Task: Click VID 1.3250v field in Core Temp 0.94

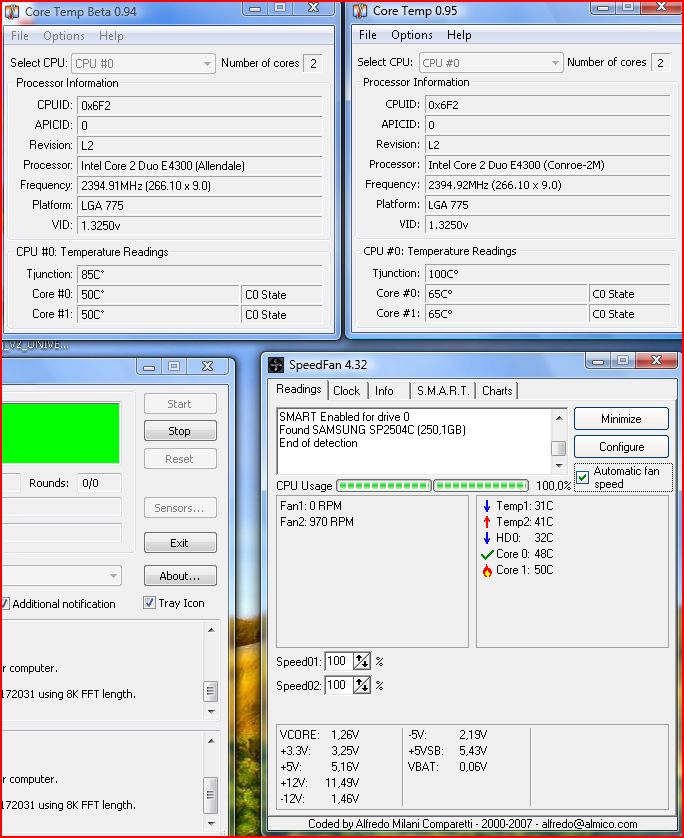Action: click(200, 226)
